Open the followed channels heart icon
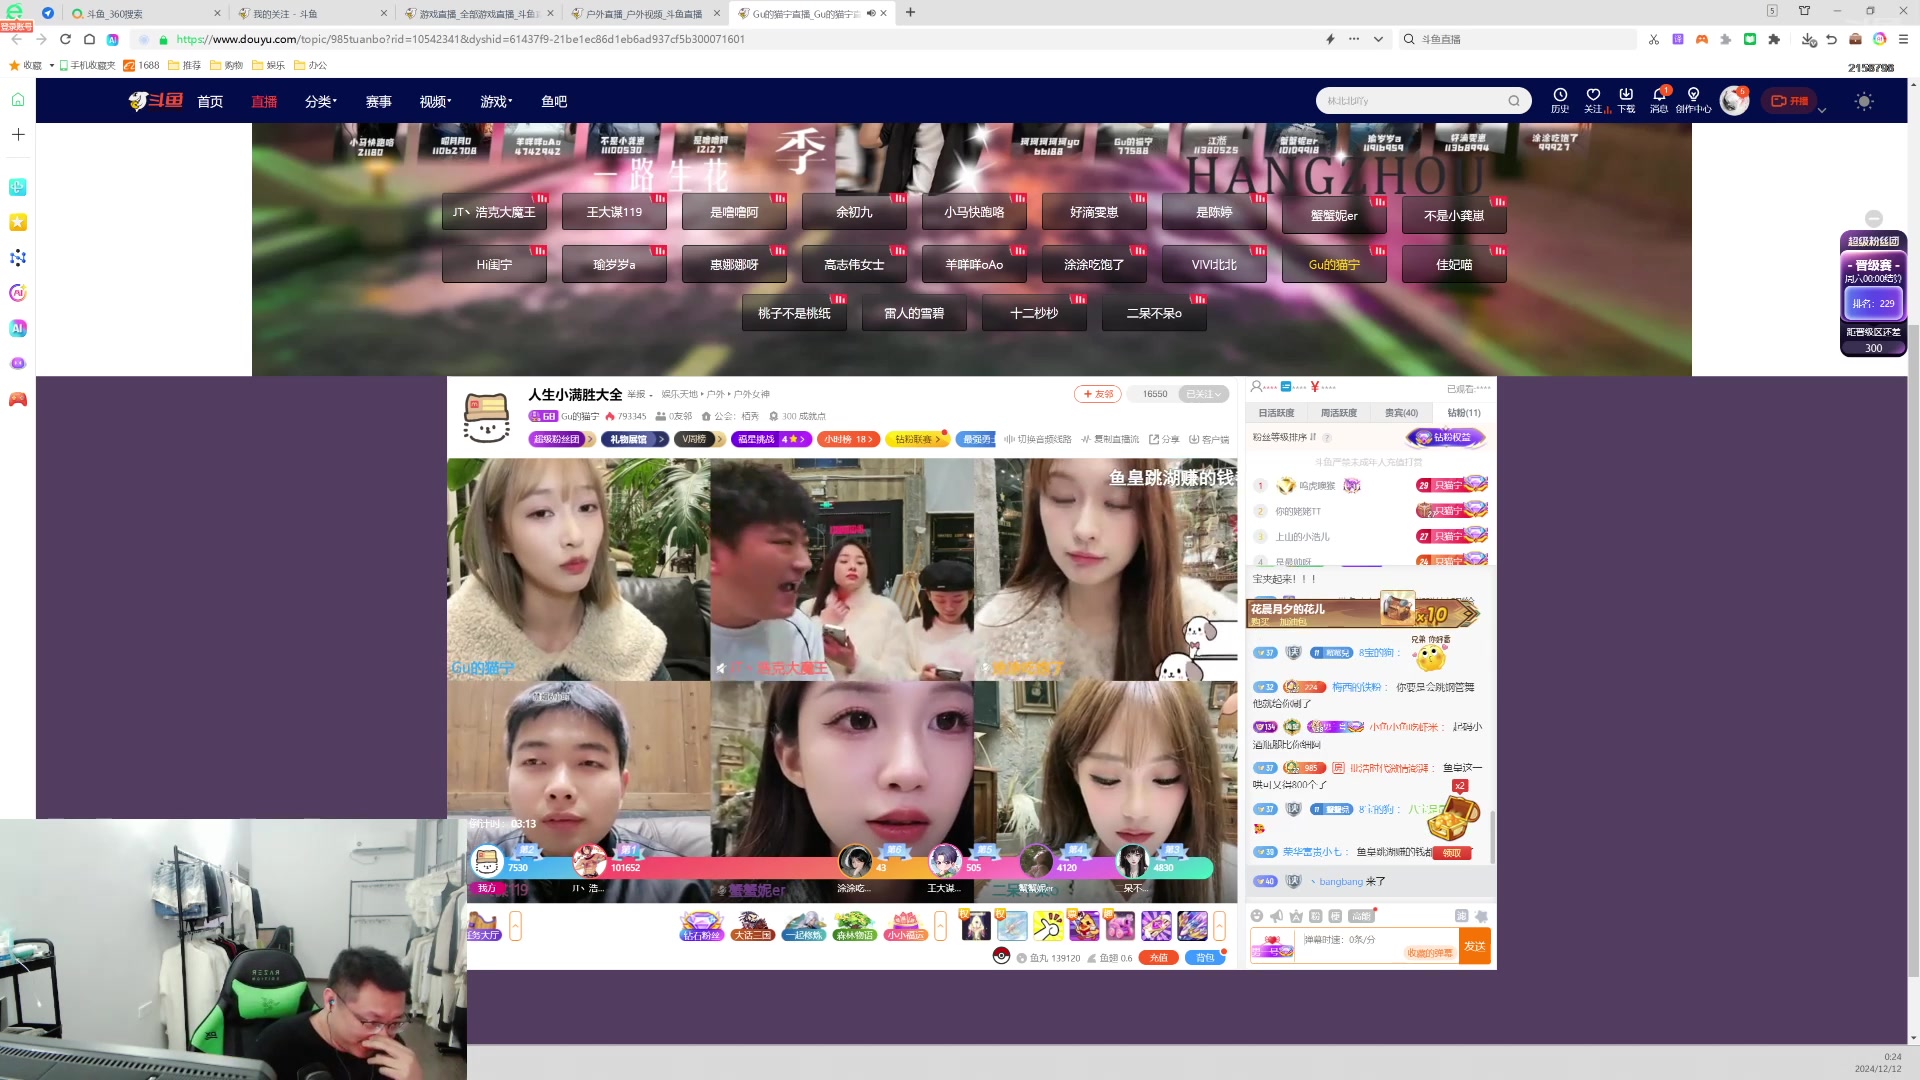The height and width of the screenshot is (1080, 1920). pyautogui.click(x=1593, y=95)
